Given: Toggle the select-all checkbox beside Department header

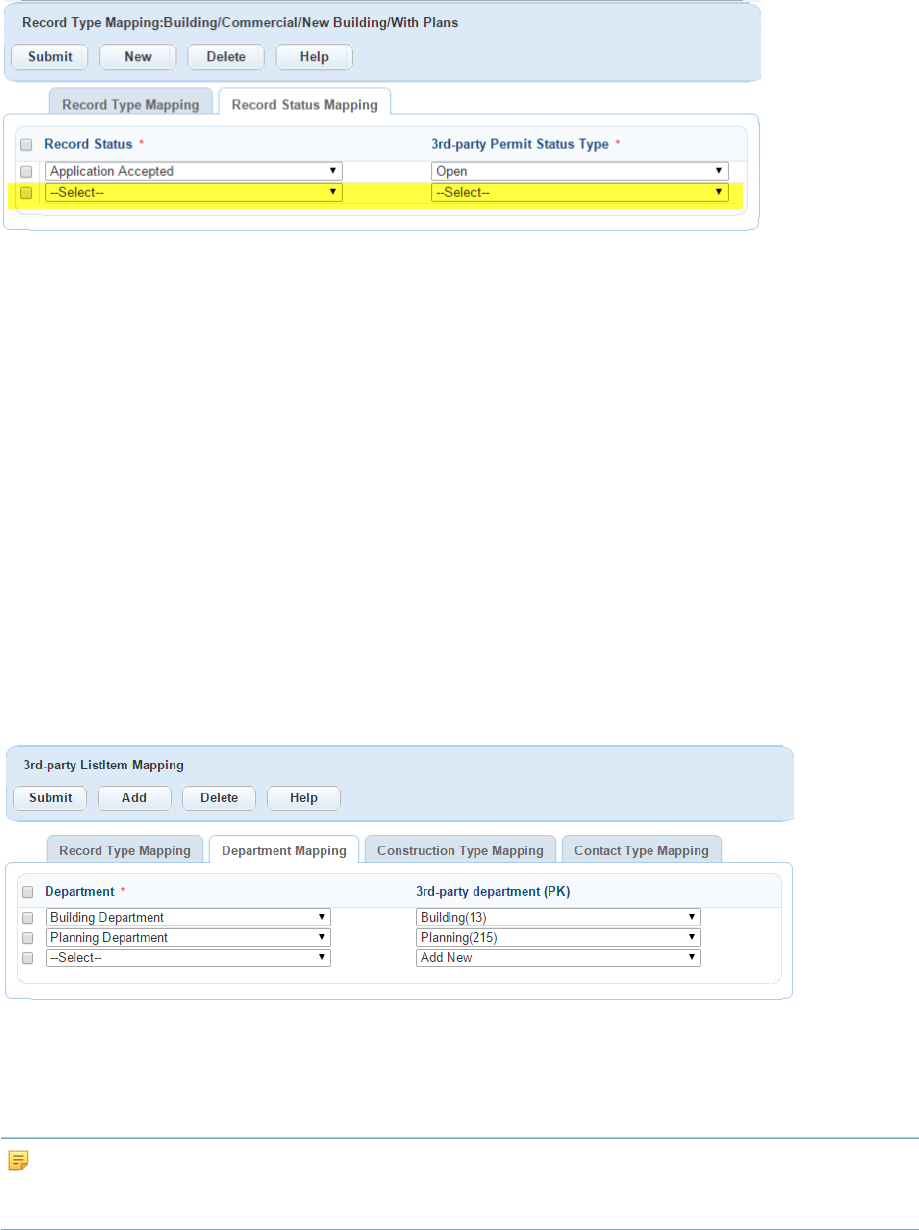Looking at the screenshot, I should pyautogui.click(x=28, y=892).
